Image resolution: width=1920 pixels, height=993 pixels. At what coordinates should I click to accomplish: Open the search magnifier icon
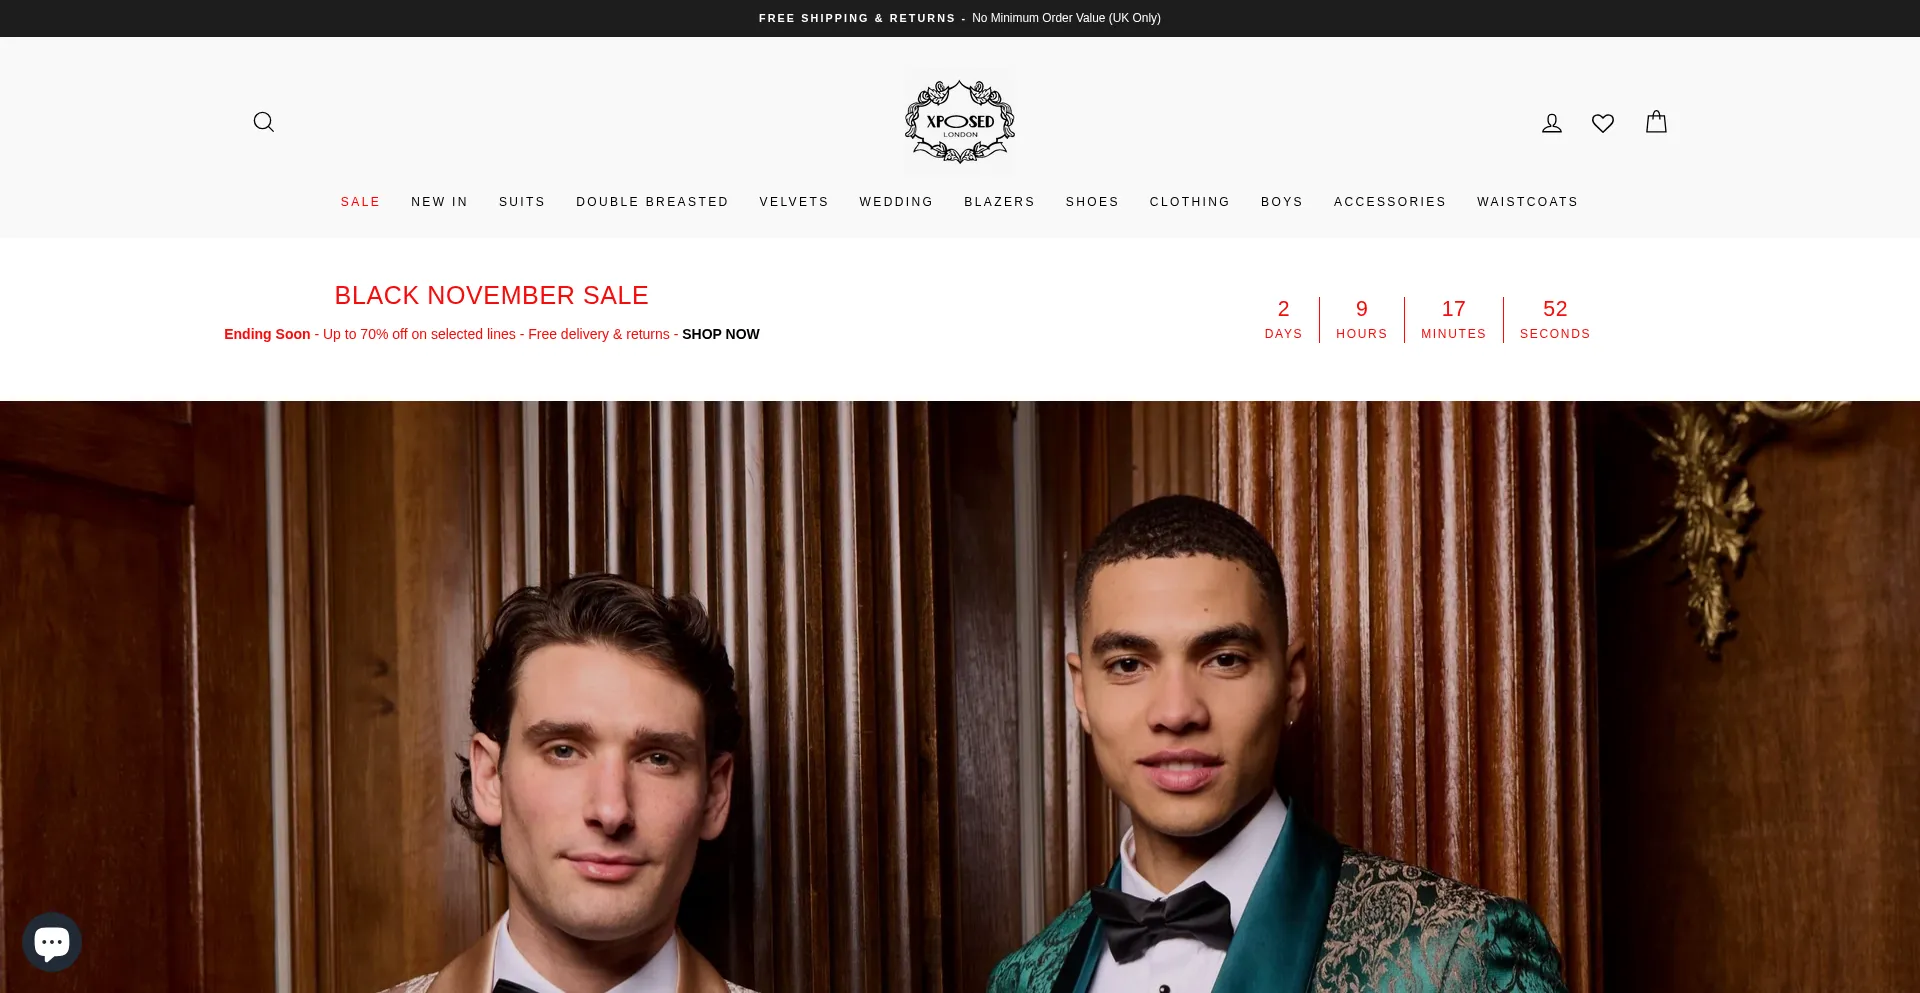click(264, 122)
